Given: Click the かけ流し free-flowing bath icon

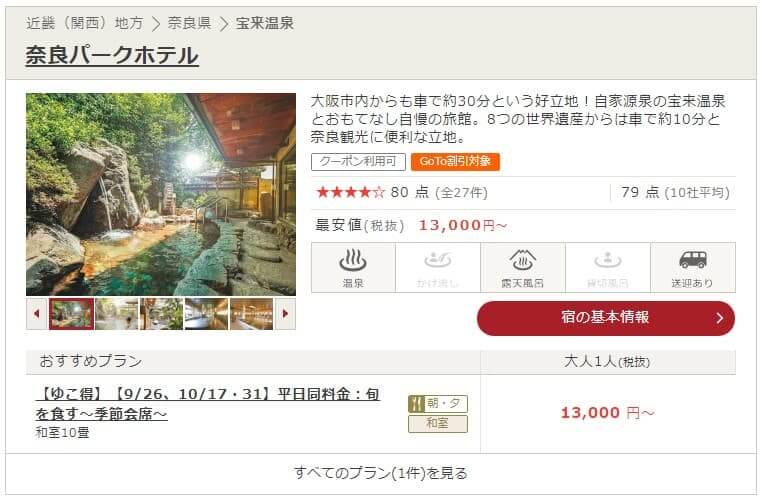Looking at the screenshot, I should [x=438, y=267].
